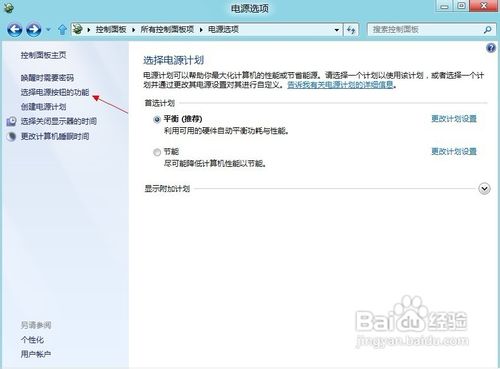Open 更改计划设置 for 平衡 plan
This screenshot has height=369, width=500.
click(454, 119)
